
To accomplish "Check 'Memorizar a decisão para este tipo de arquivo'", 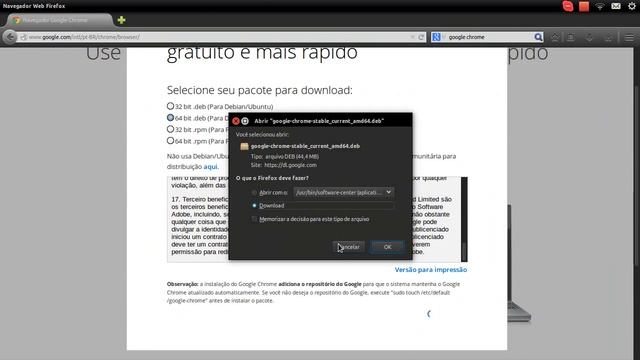I will coord(254,219).
